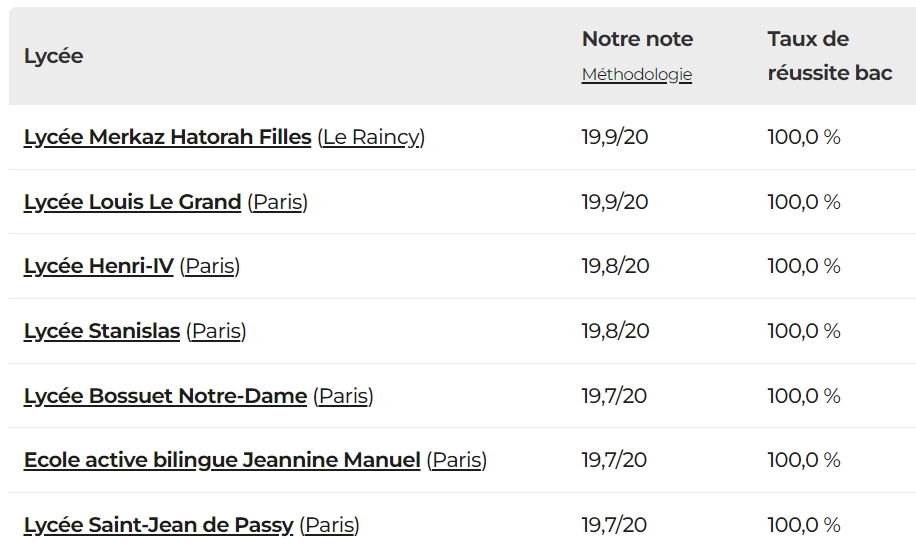The height and width of the screenshot is (553, 916).
Task: Click Paris link beside Saint-Jean de Passy
Action: (x=329, y=525)
